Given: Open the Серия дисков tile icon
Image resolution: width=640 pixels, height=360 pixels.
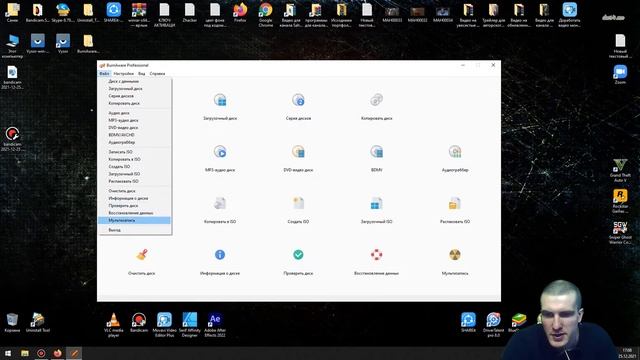Looking at the screenshot, I should 298,100.
